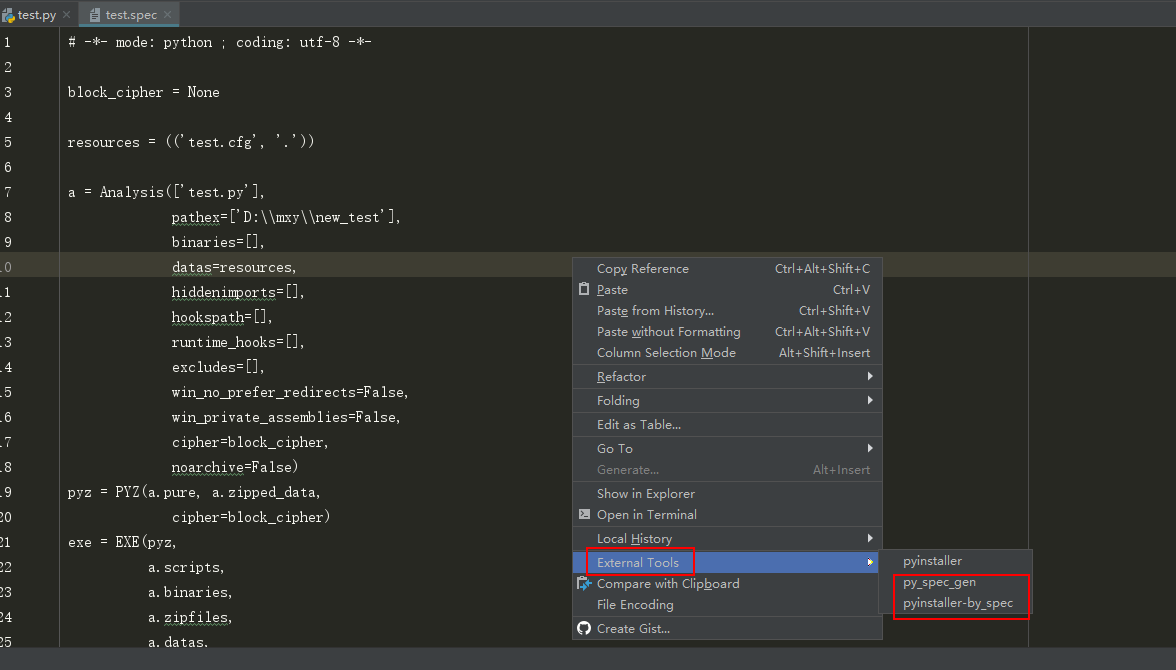Expand the Refactor submenu
The height and width of the screenshot is (670, 1176).
(x=622, y=376)
